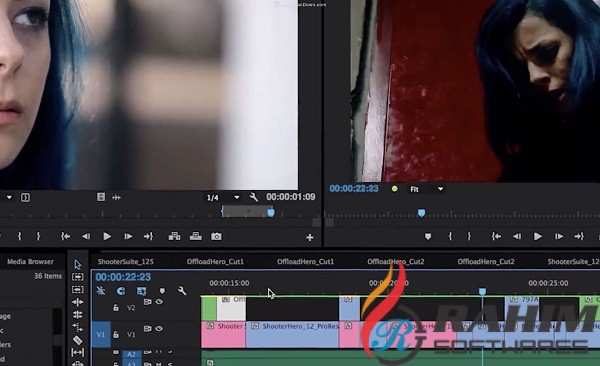Image resolution: width=600 pixels, height=366 pixels.
Task: Click Drag Video Only icon
Action: click(x=101, y=197)
